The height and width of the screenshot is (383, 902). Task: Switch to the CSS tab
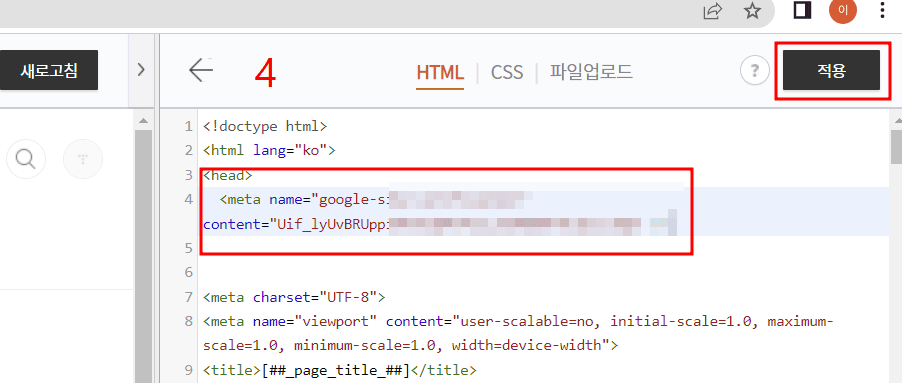tap(507, 72)
